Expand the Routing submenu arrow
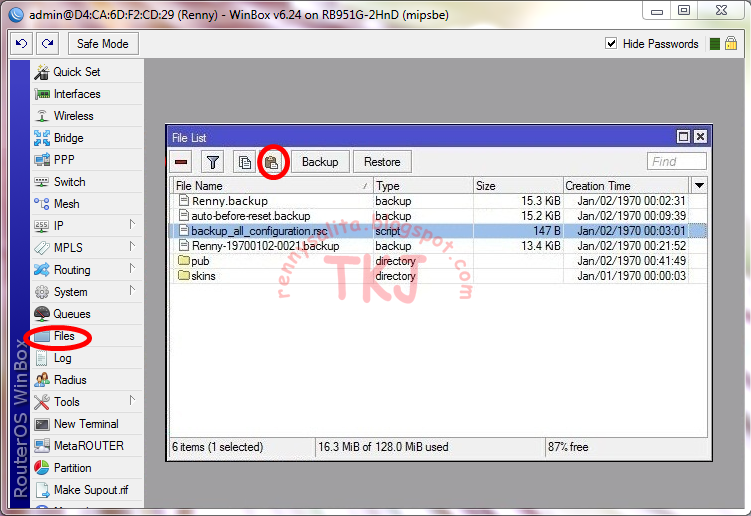751x516 pixels. click(x=132, y=268)
